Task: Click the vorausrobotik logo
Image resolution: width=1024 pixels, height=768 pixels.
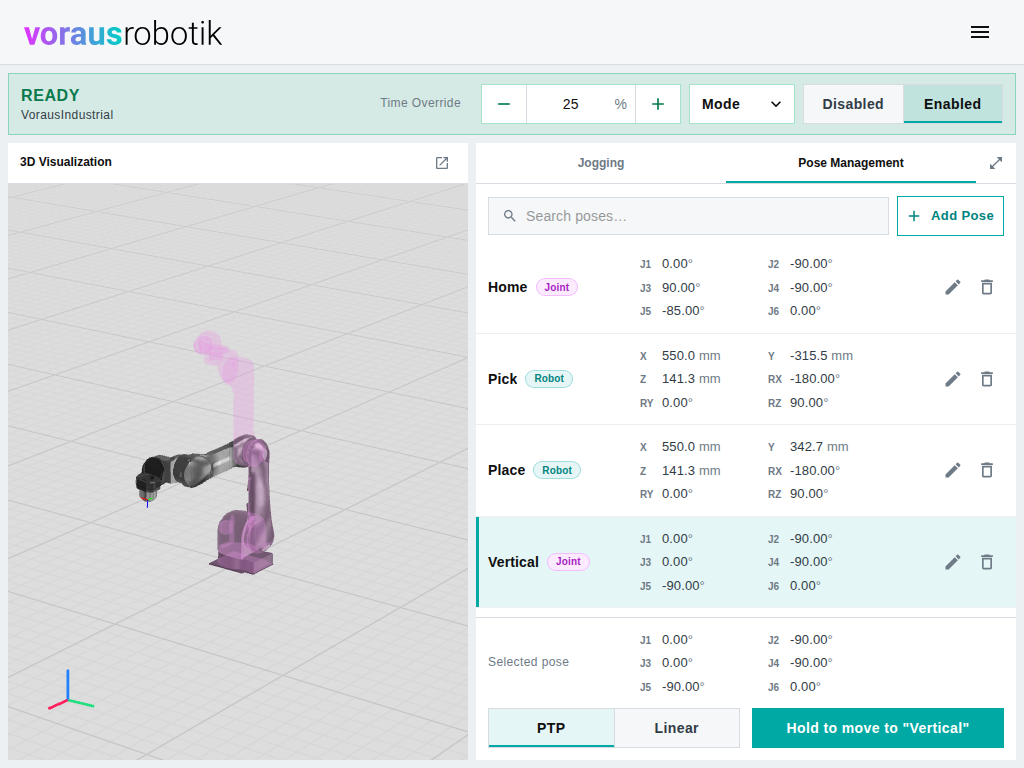Action: coord(123,33)
